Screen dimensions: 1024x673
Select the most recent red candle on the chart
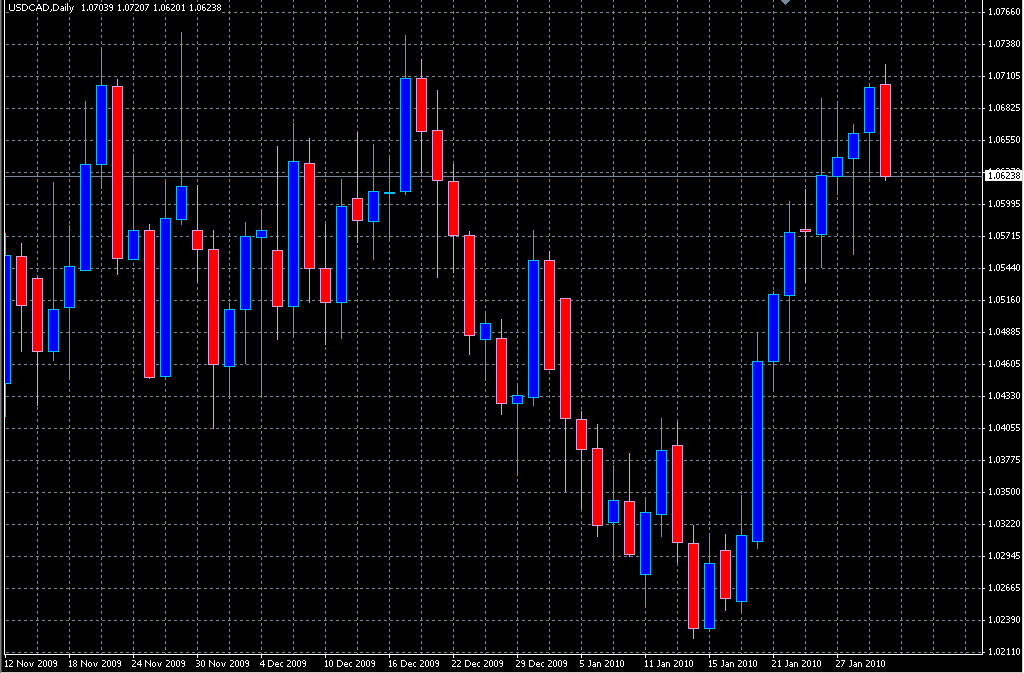[886, 130]
